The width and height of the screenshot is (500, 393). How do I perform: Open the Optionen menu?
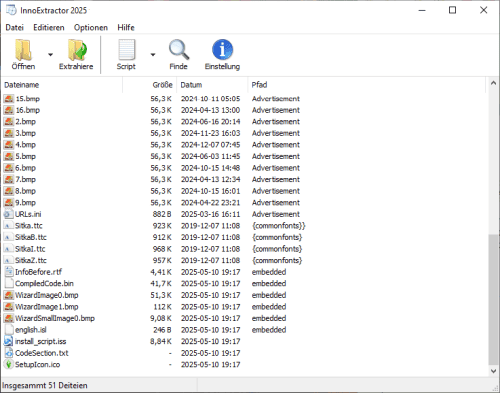tap(91, 28)
